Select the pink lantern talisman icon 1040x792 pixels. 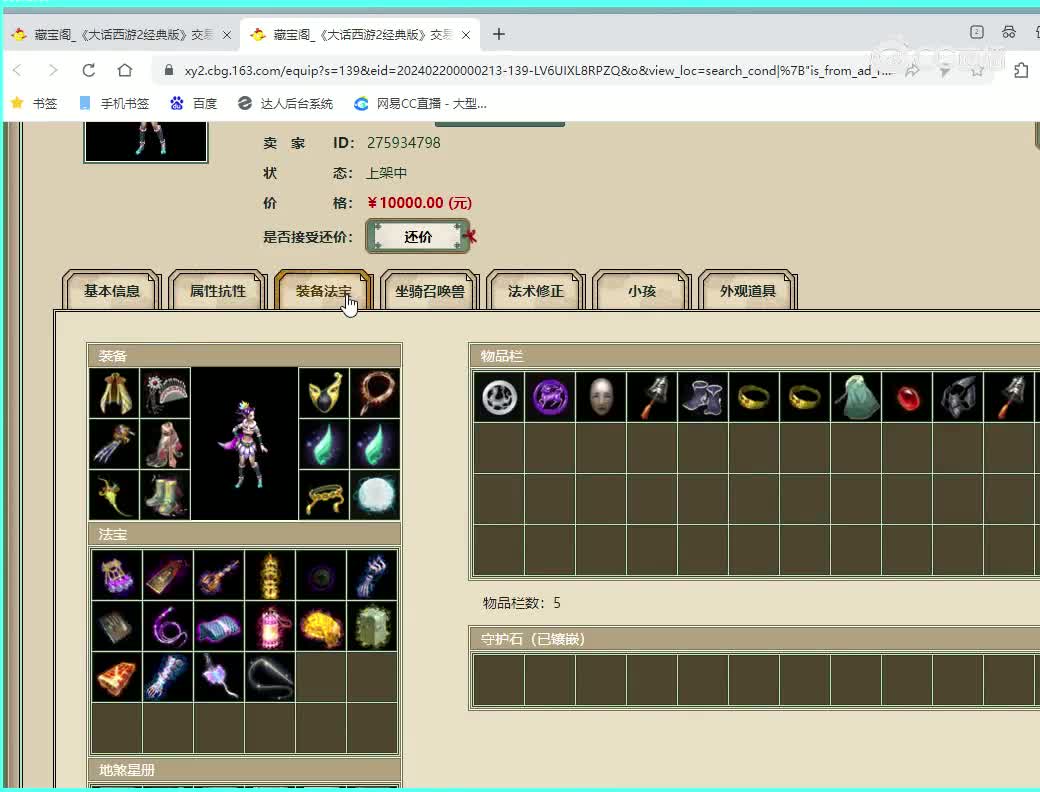coord(270,626)
